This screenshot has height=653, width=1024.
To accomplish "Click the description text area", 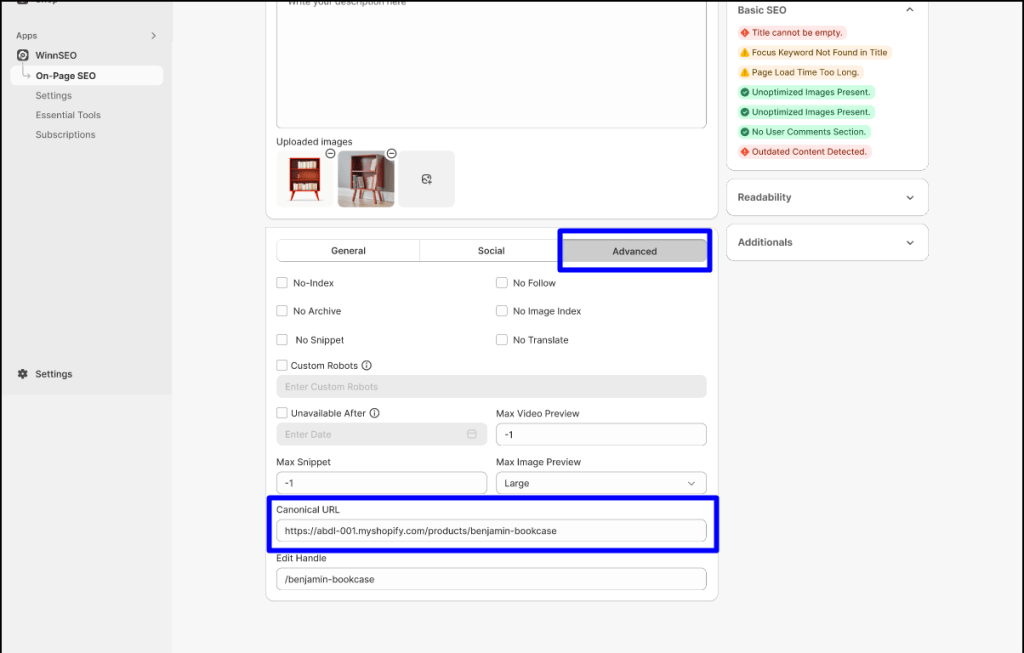I will [x=491, y=63].
